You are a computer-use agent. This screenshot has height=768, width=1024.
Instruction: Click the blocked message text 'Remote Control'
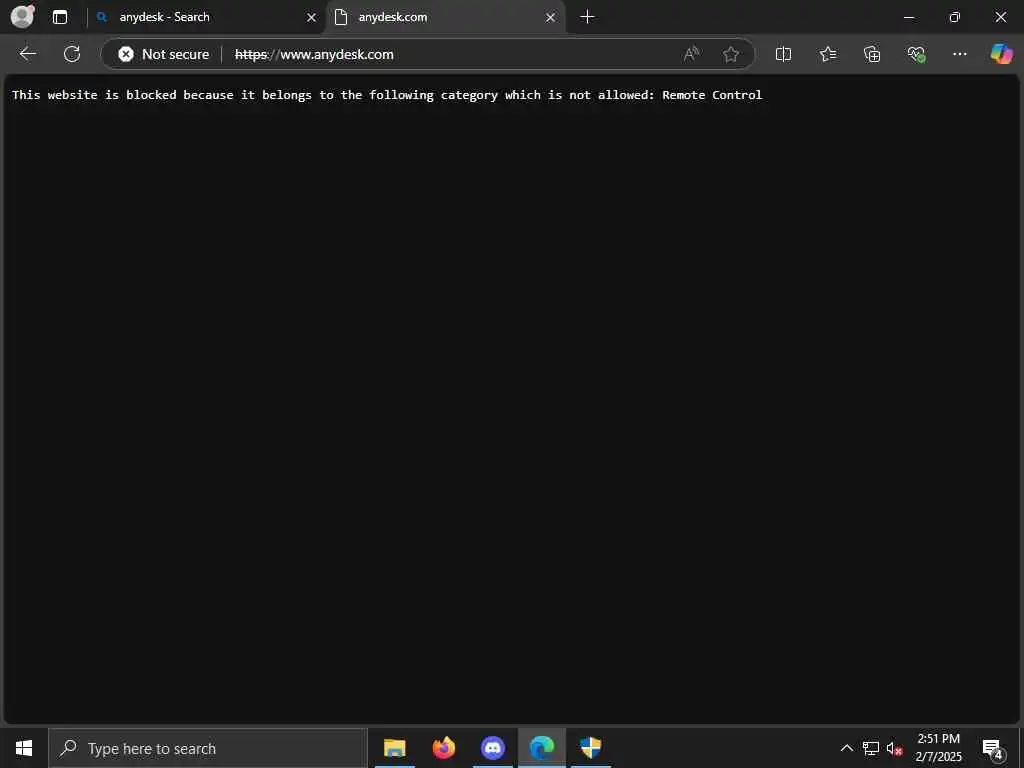[x=712, y=95]
